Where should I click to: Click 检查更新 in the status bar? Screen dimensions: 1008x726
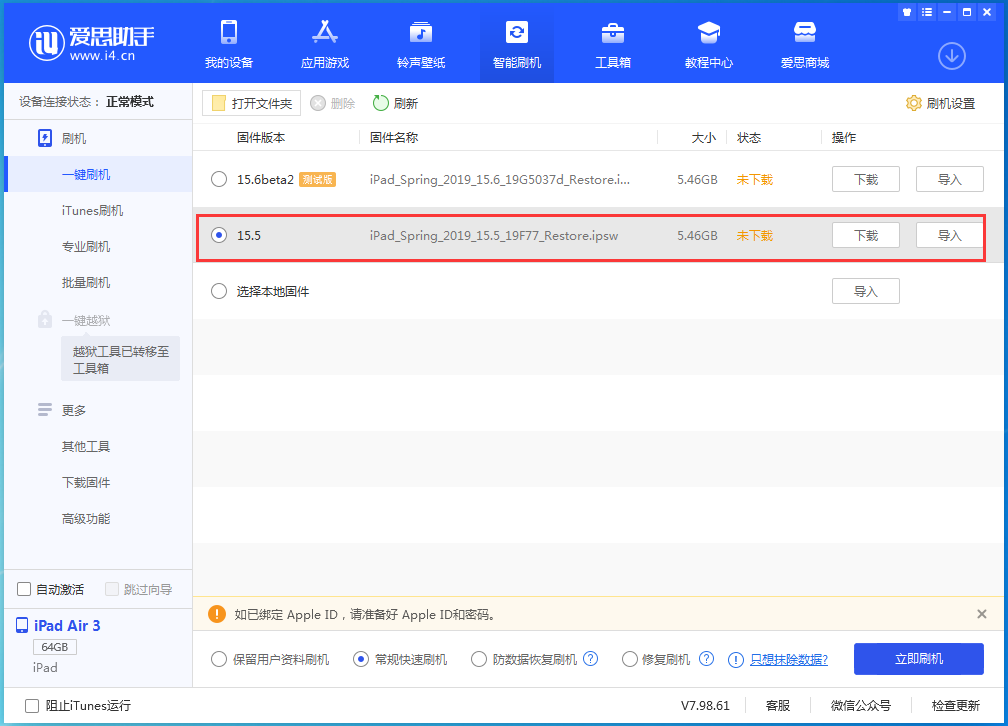point(956,706)
